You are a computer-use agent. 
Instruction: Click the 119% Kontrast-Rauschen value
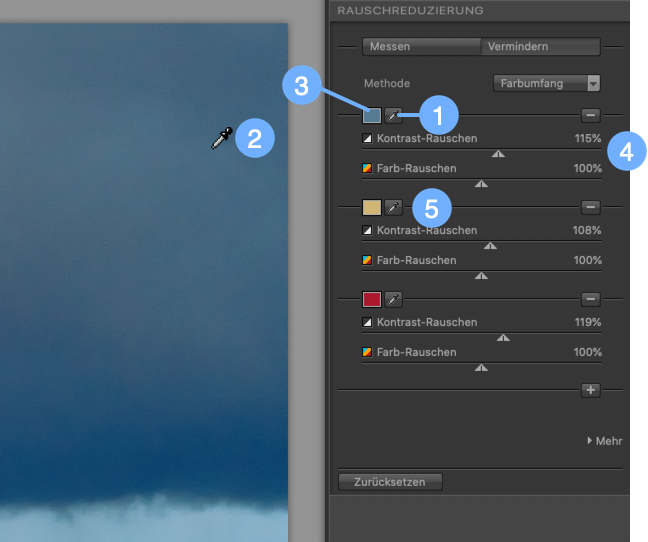click(588, 322)
